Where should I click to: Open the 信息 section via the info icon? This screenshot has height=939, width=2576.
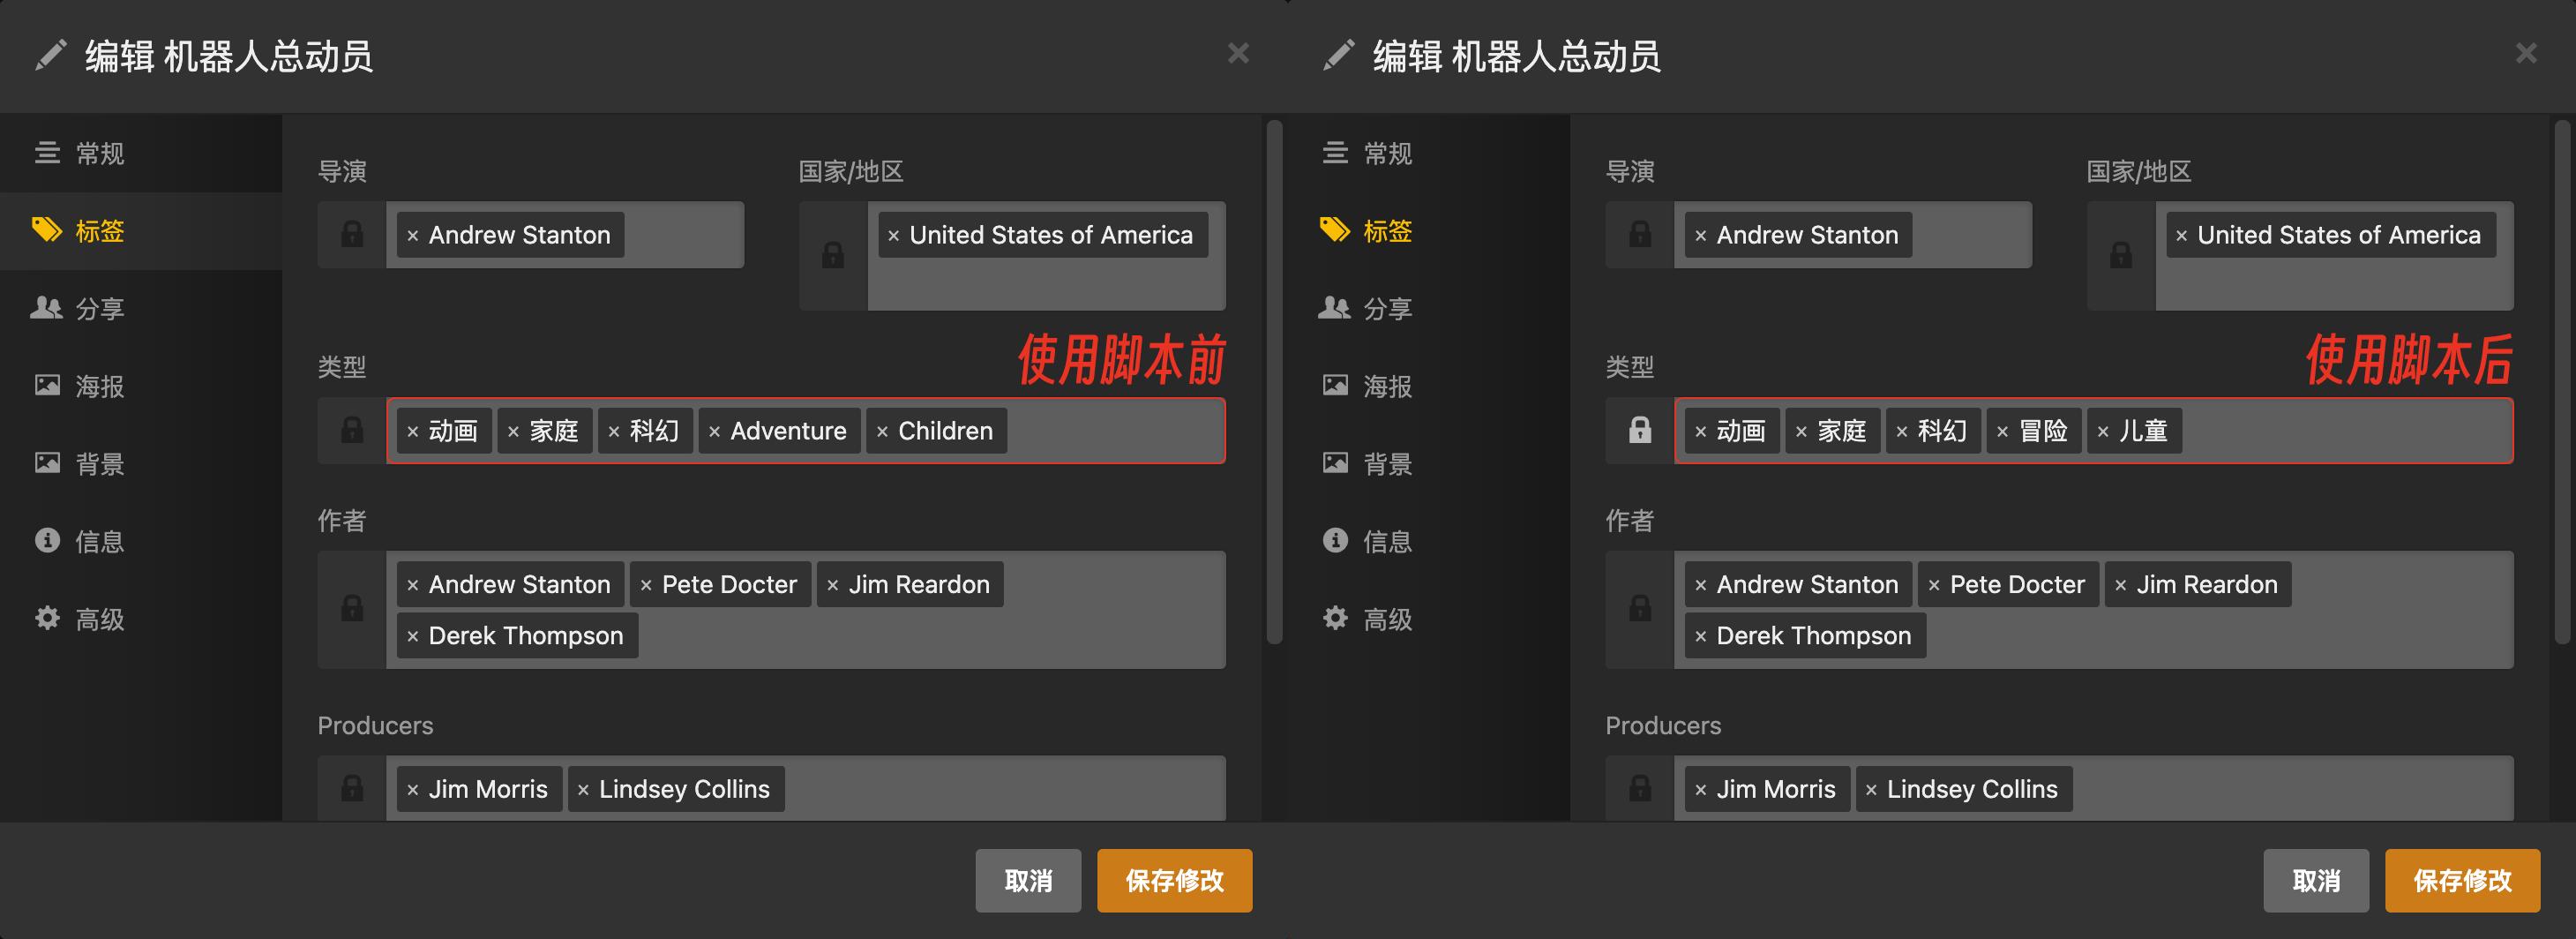pyautogui.click(x=47, y=540)
